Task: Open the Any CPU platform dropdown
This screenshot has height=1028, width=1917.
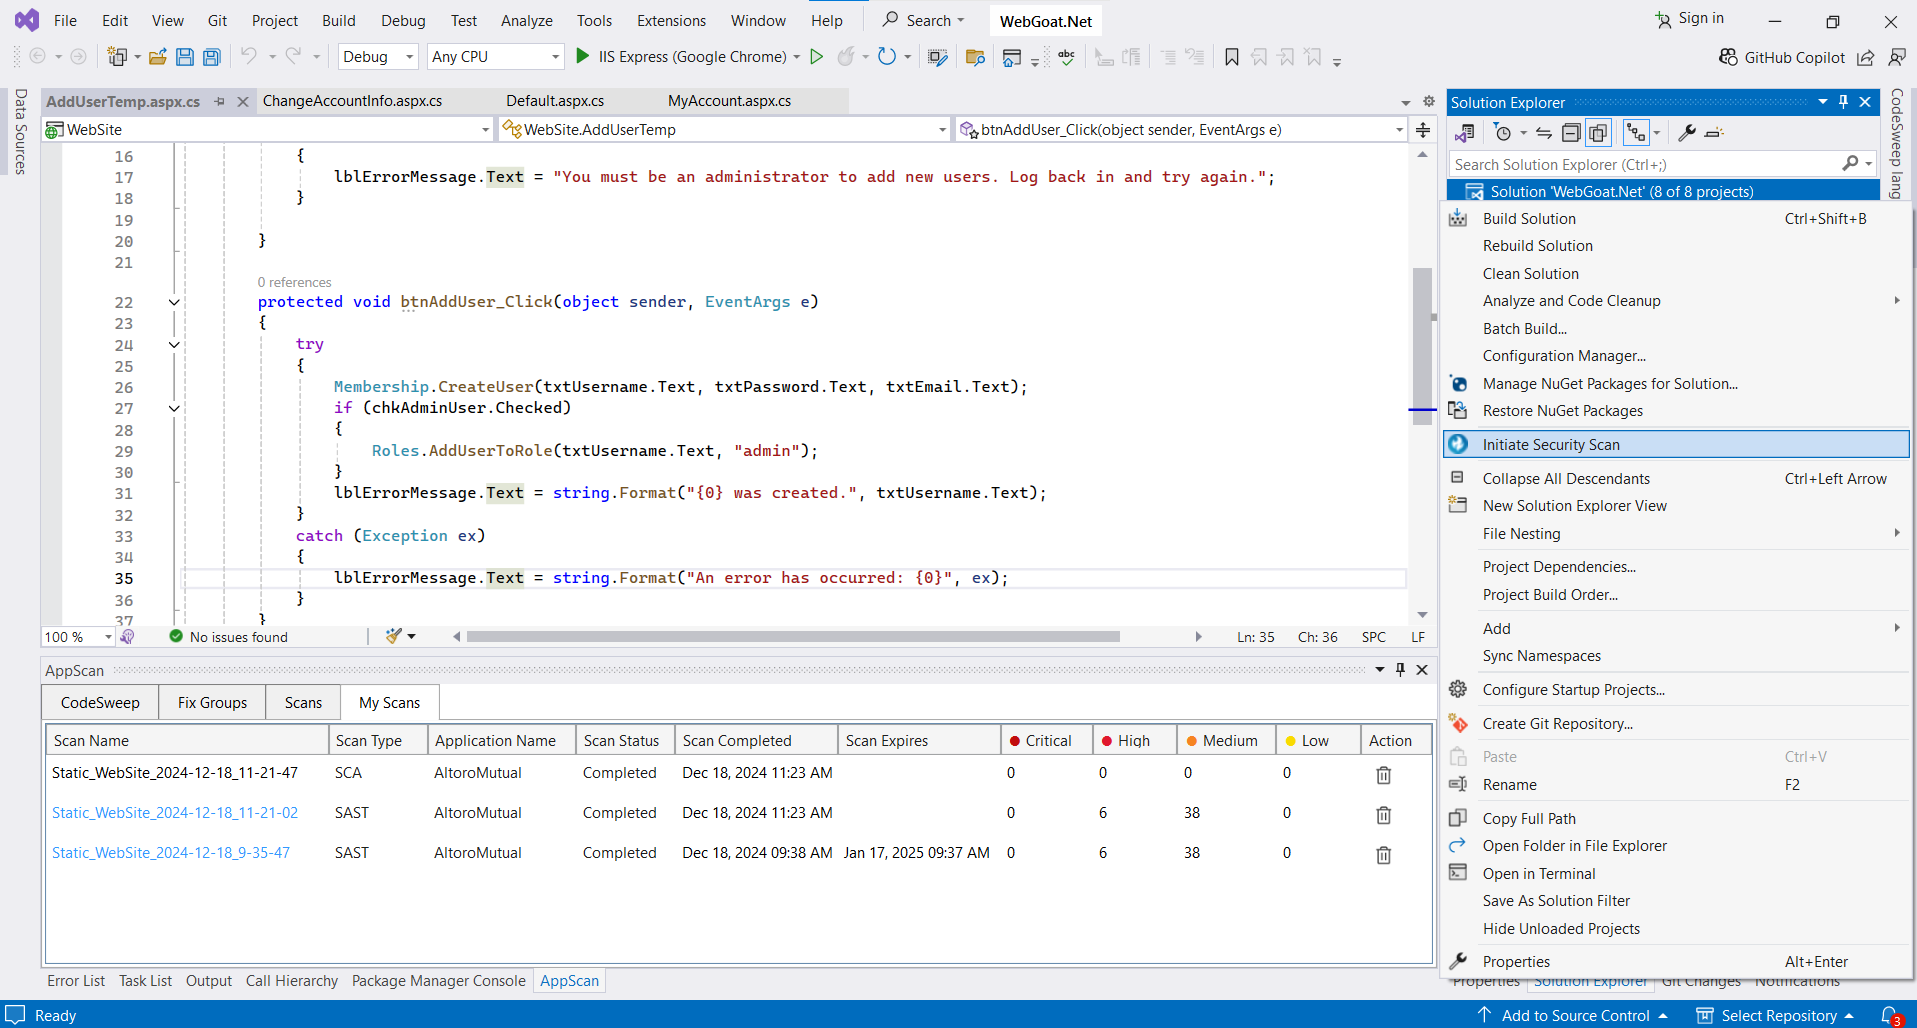Action: [495, 57]
